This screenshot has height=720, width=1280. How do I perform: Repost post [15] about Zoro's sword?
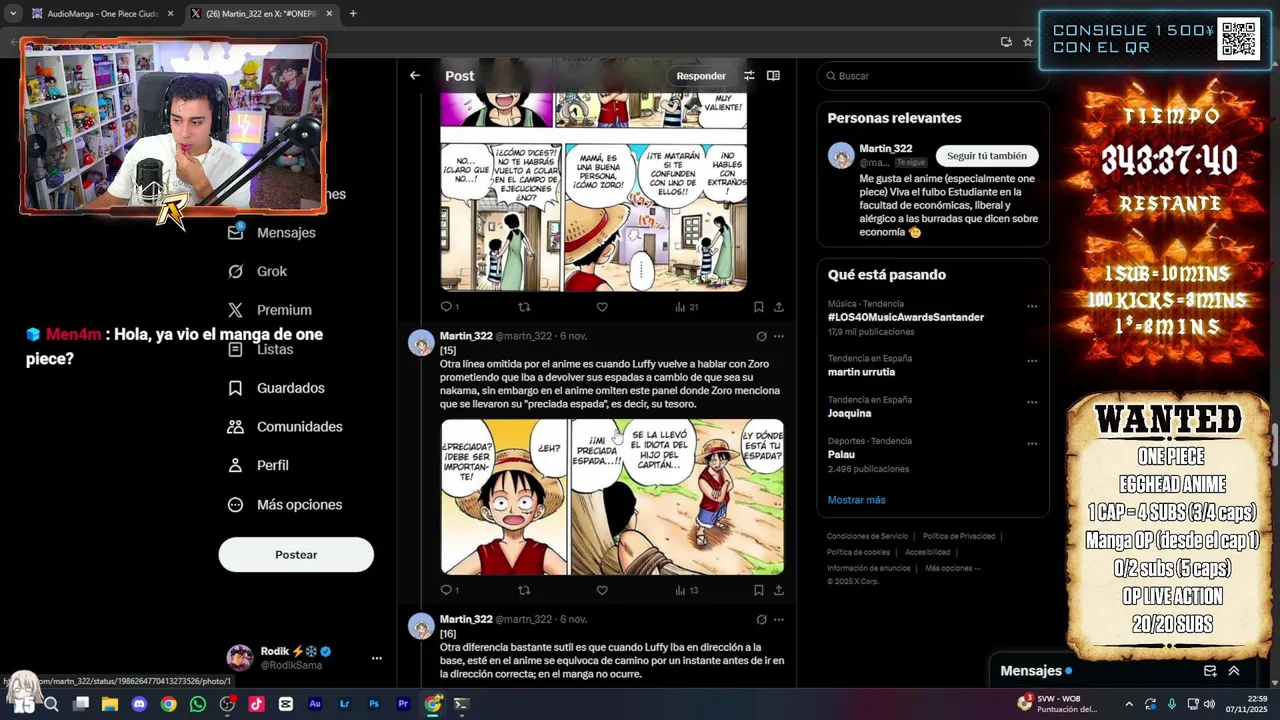[x=524, y=590]
